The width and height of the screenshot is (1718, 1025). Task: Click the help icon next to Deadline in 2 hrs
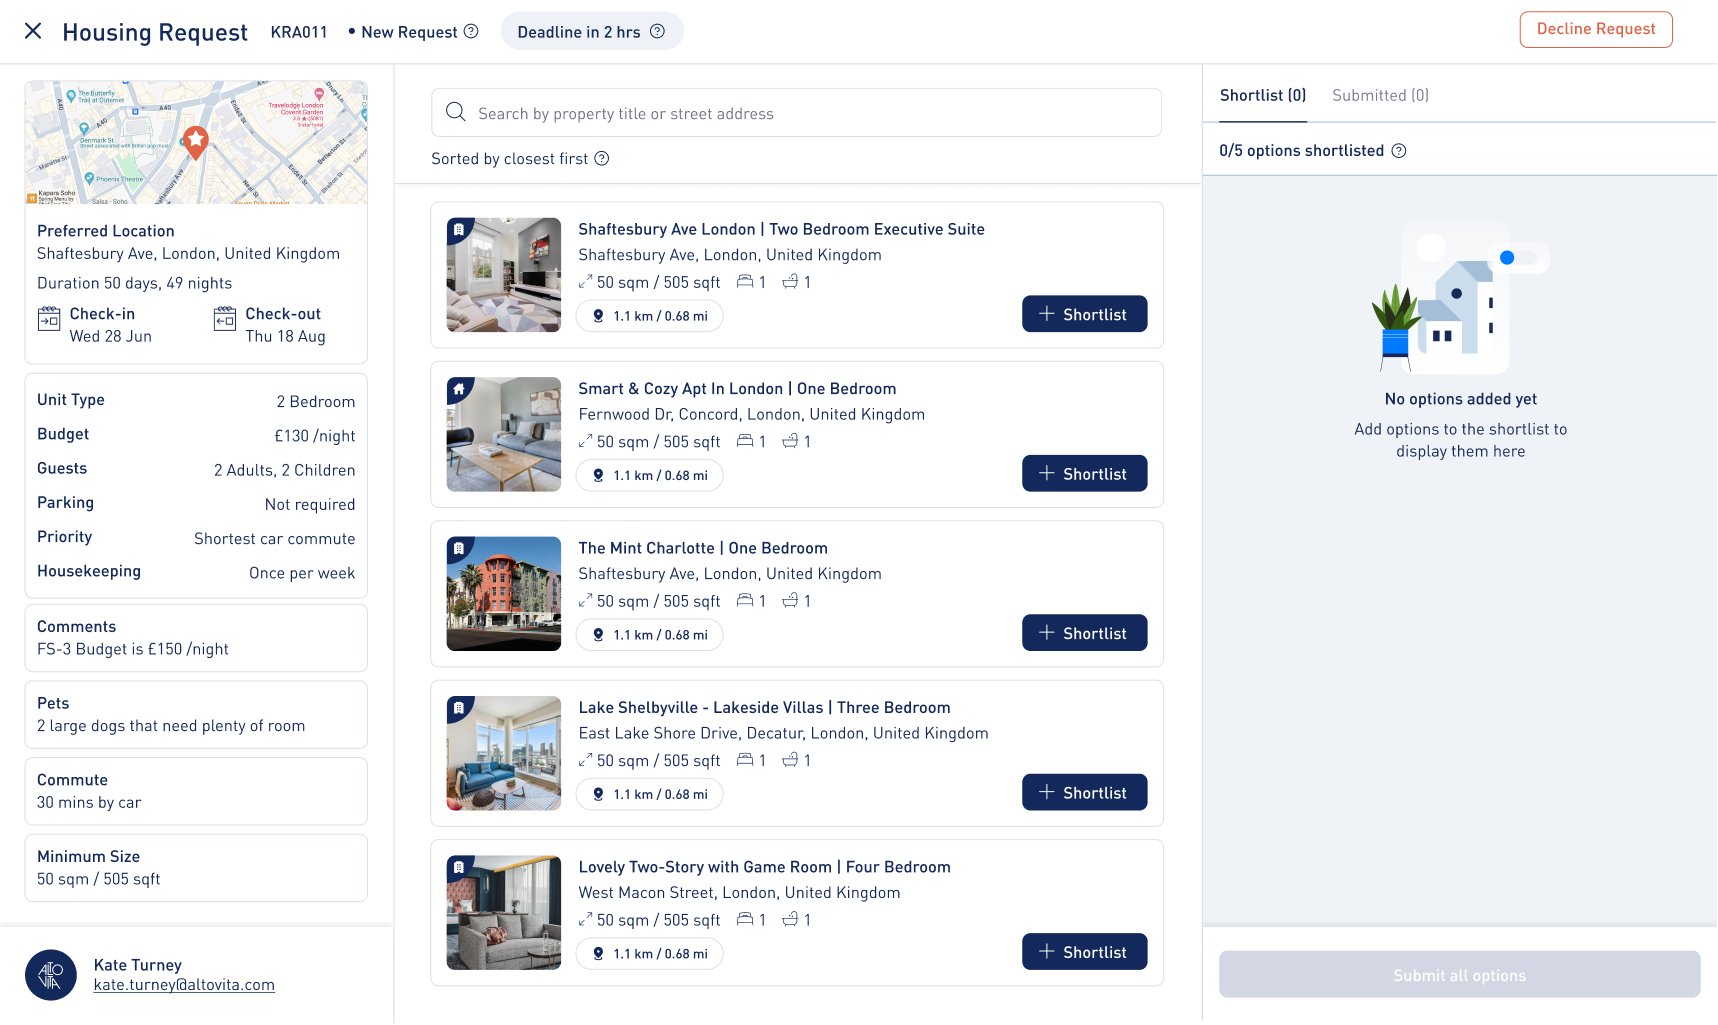tap(657, 31)
